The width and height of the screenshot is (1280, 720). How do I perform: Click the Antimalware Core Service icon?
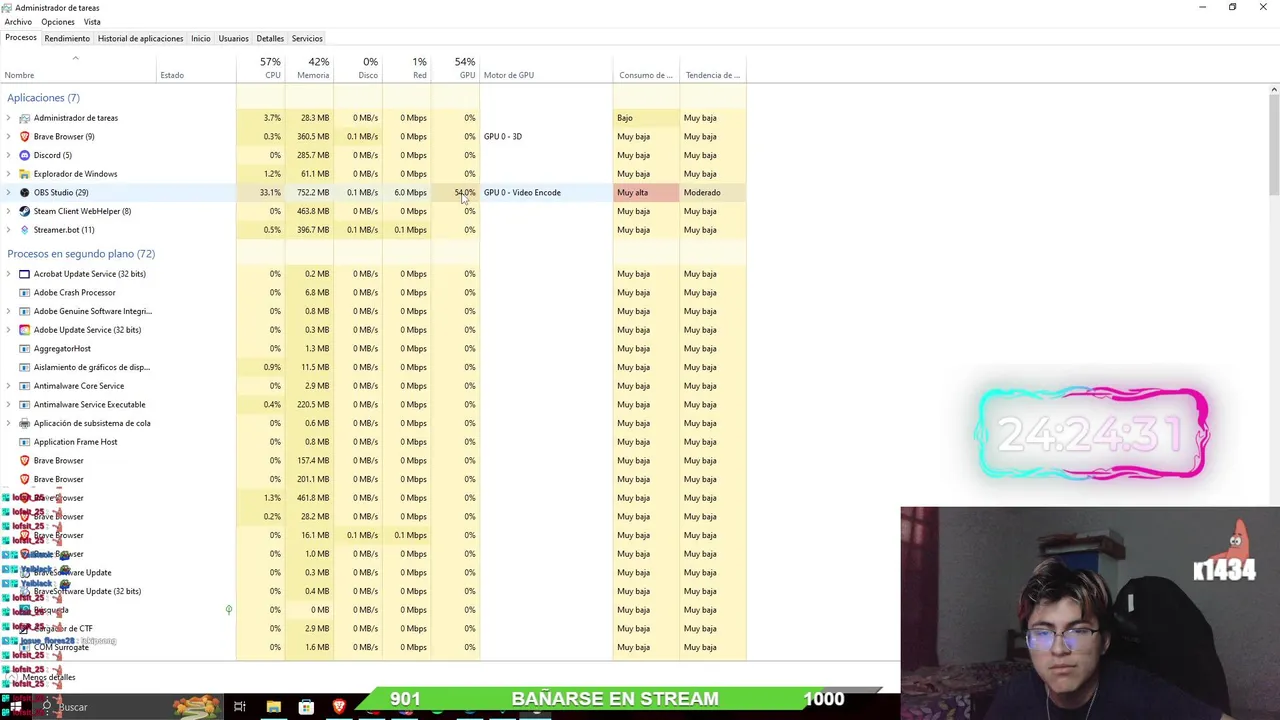click(25, 386)
